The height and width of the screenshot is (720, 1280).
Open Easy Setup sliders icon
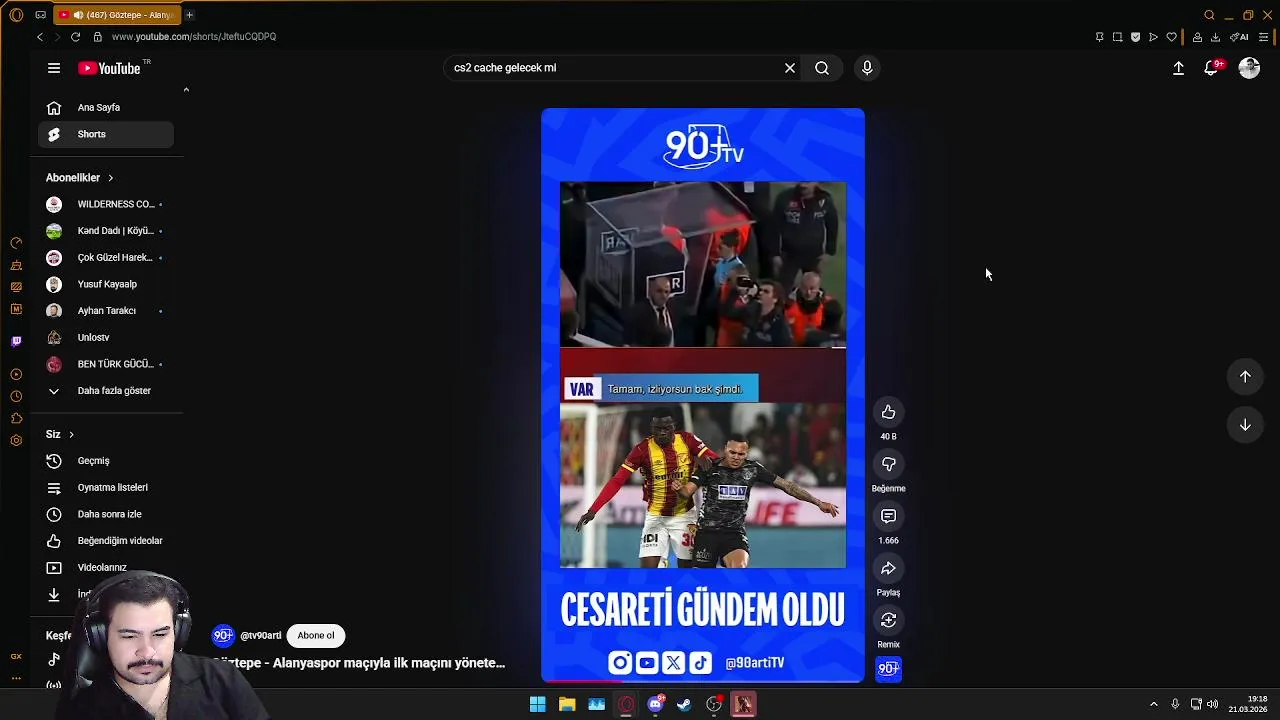click(1263, 37)
